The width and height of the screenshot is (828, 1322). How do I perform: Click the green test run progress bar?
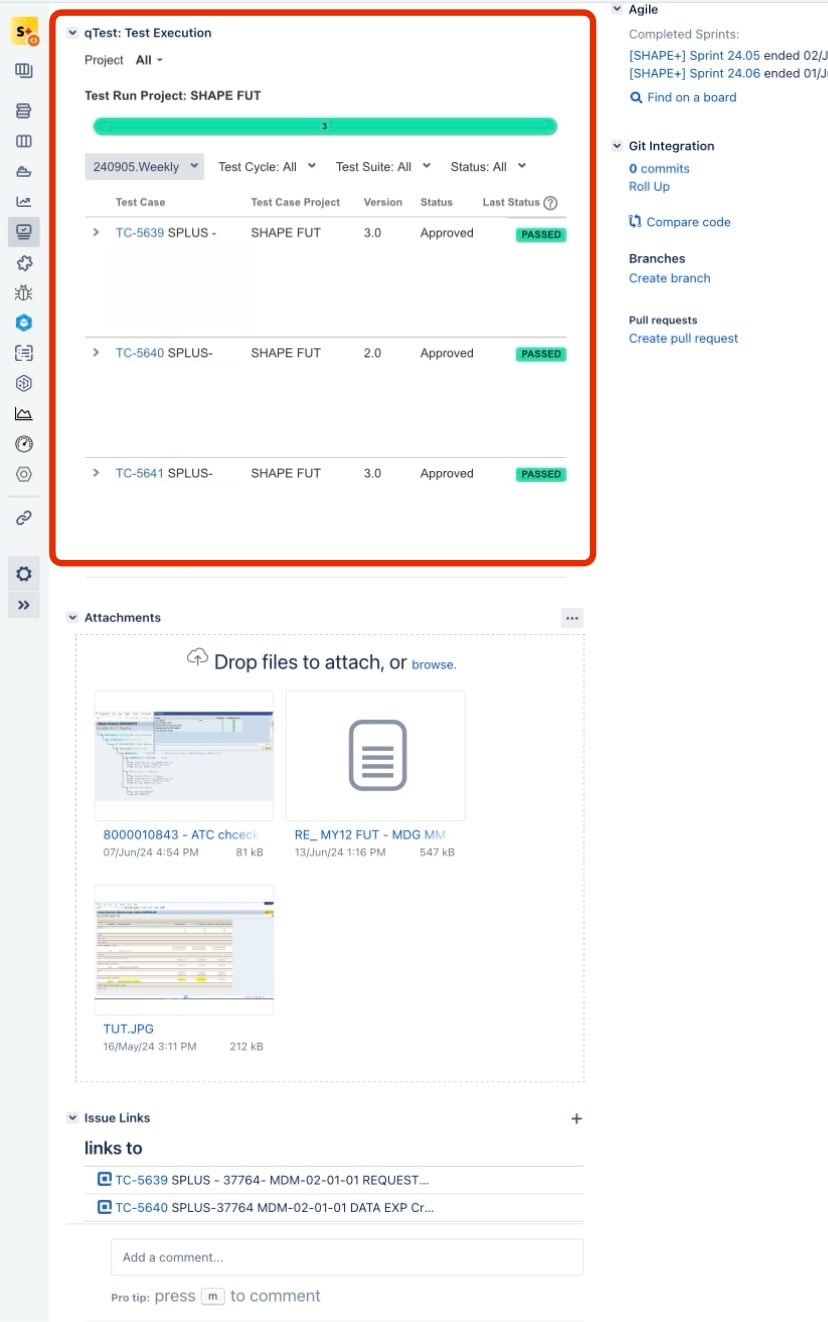(x=325, y=127)
